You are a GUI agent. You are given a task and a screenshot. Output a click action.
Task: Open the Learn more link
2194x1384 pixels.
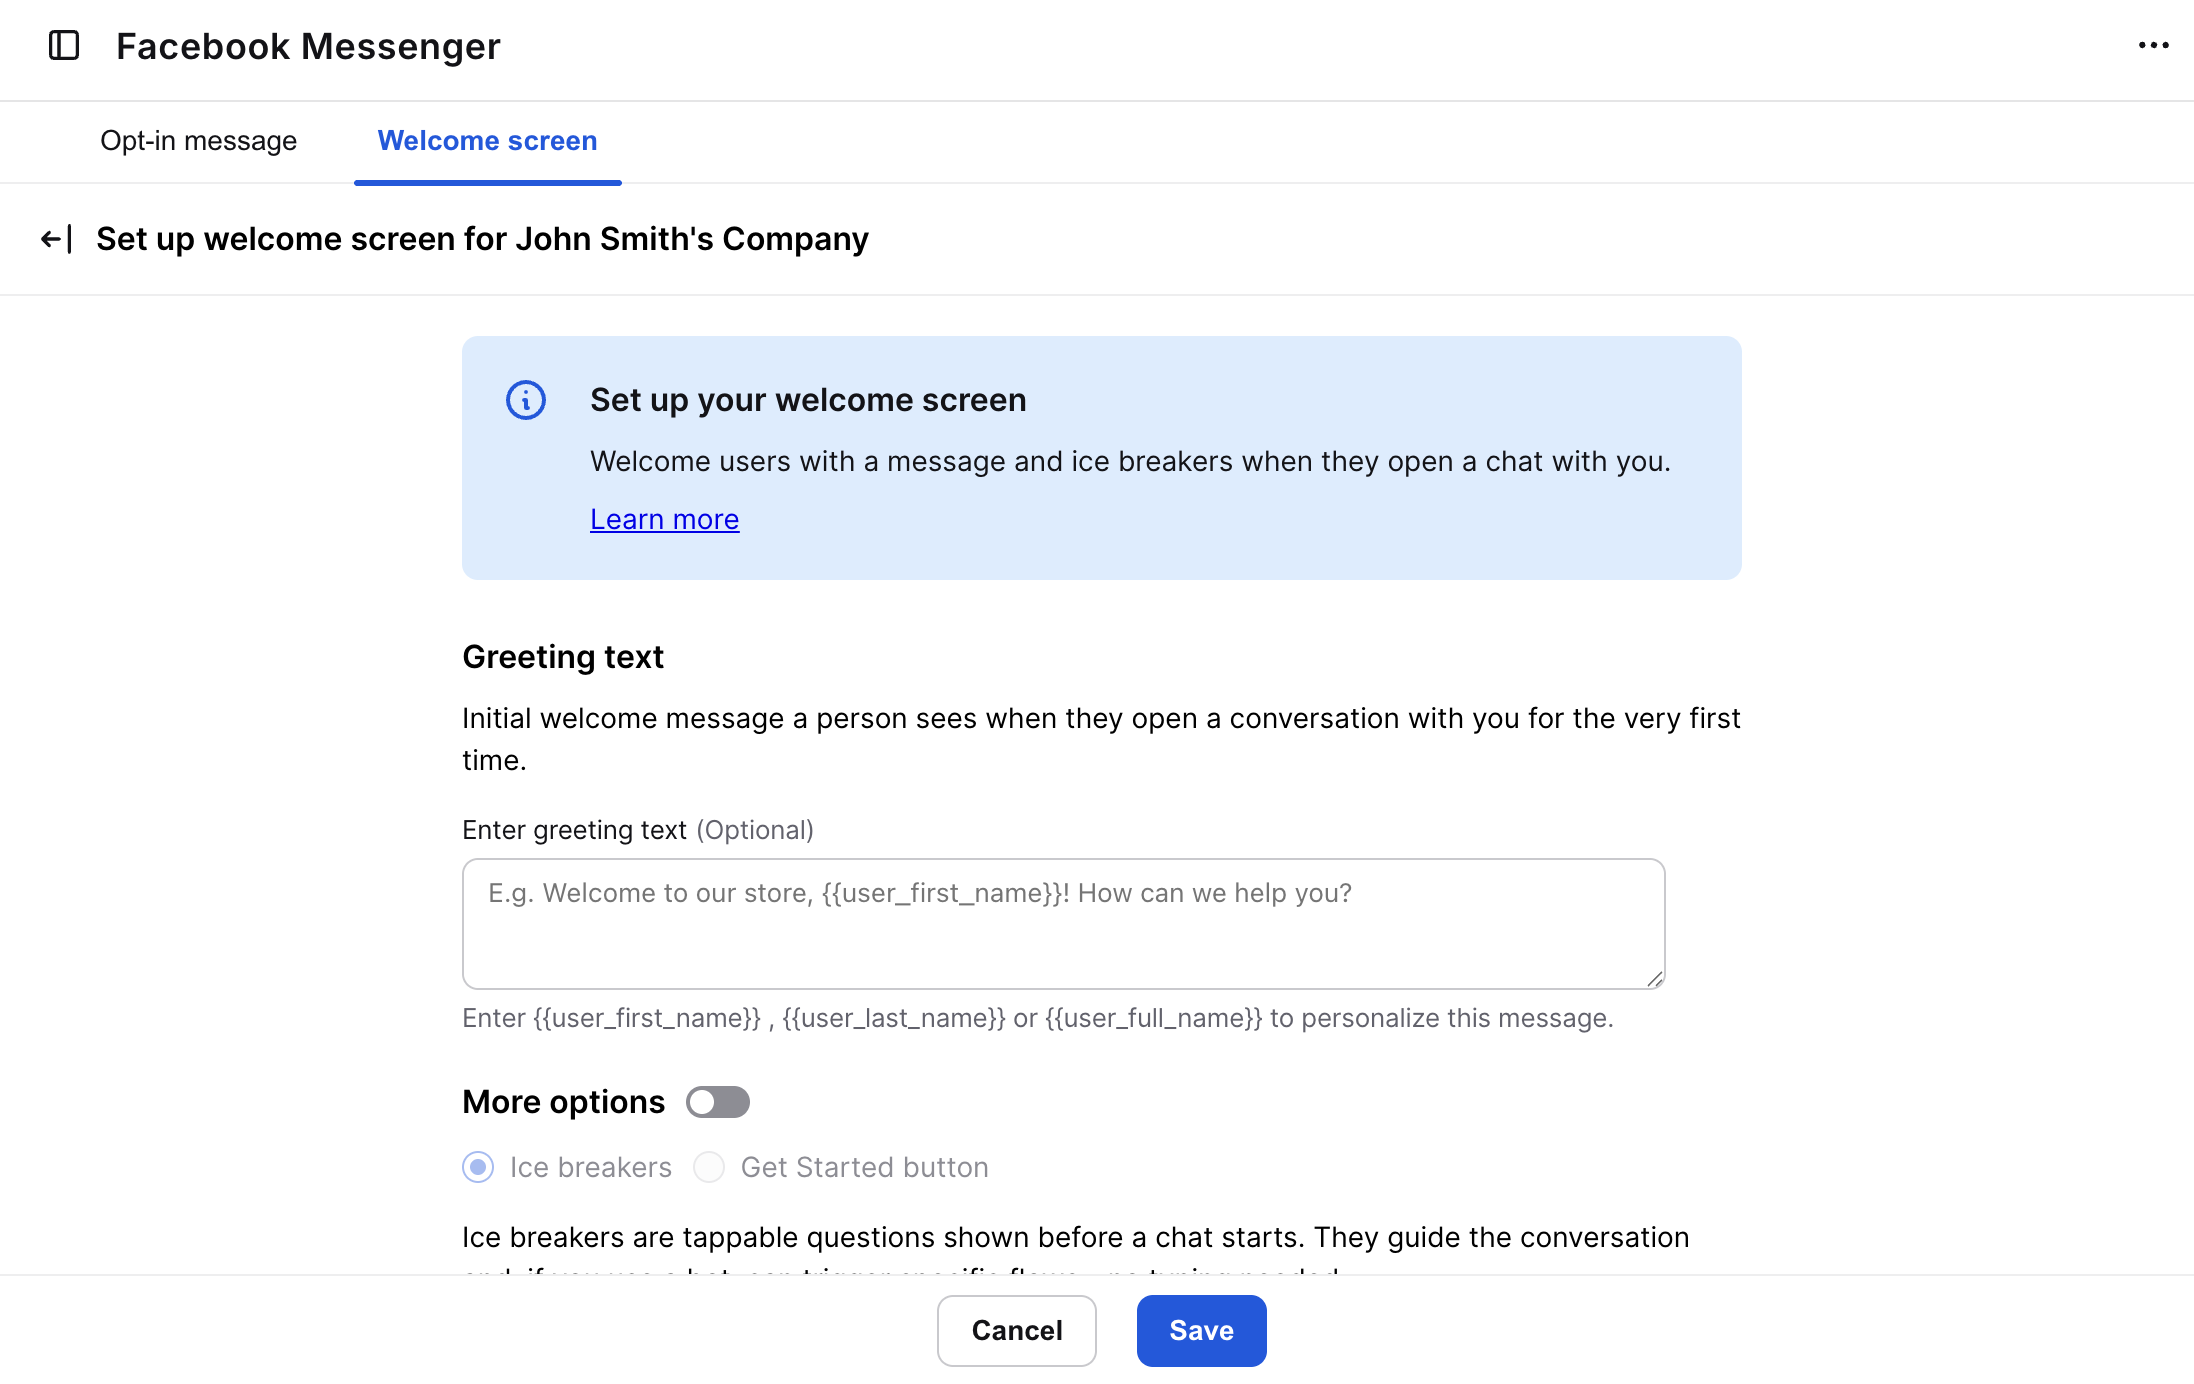(x=664, y=520)
